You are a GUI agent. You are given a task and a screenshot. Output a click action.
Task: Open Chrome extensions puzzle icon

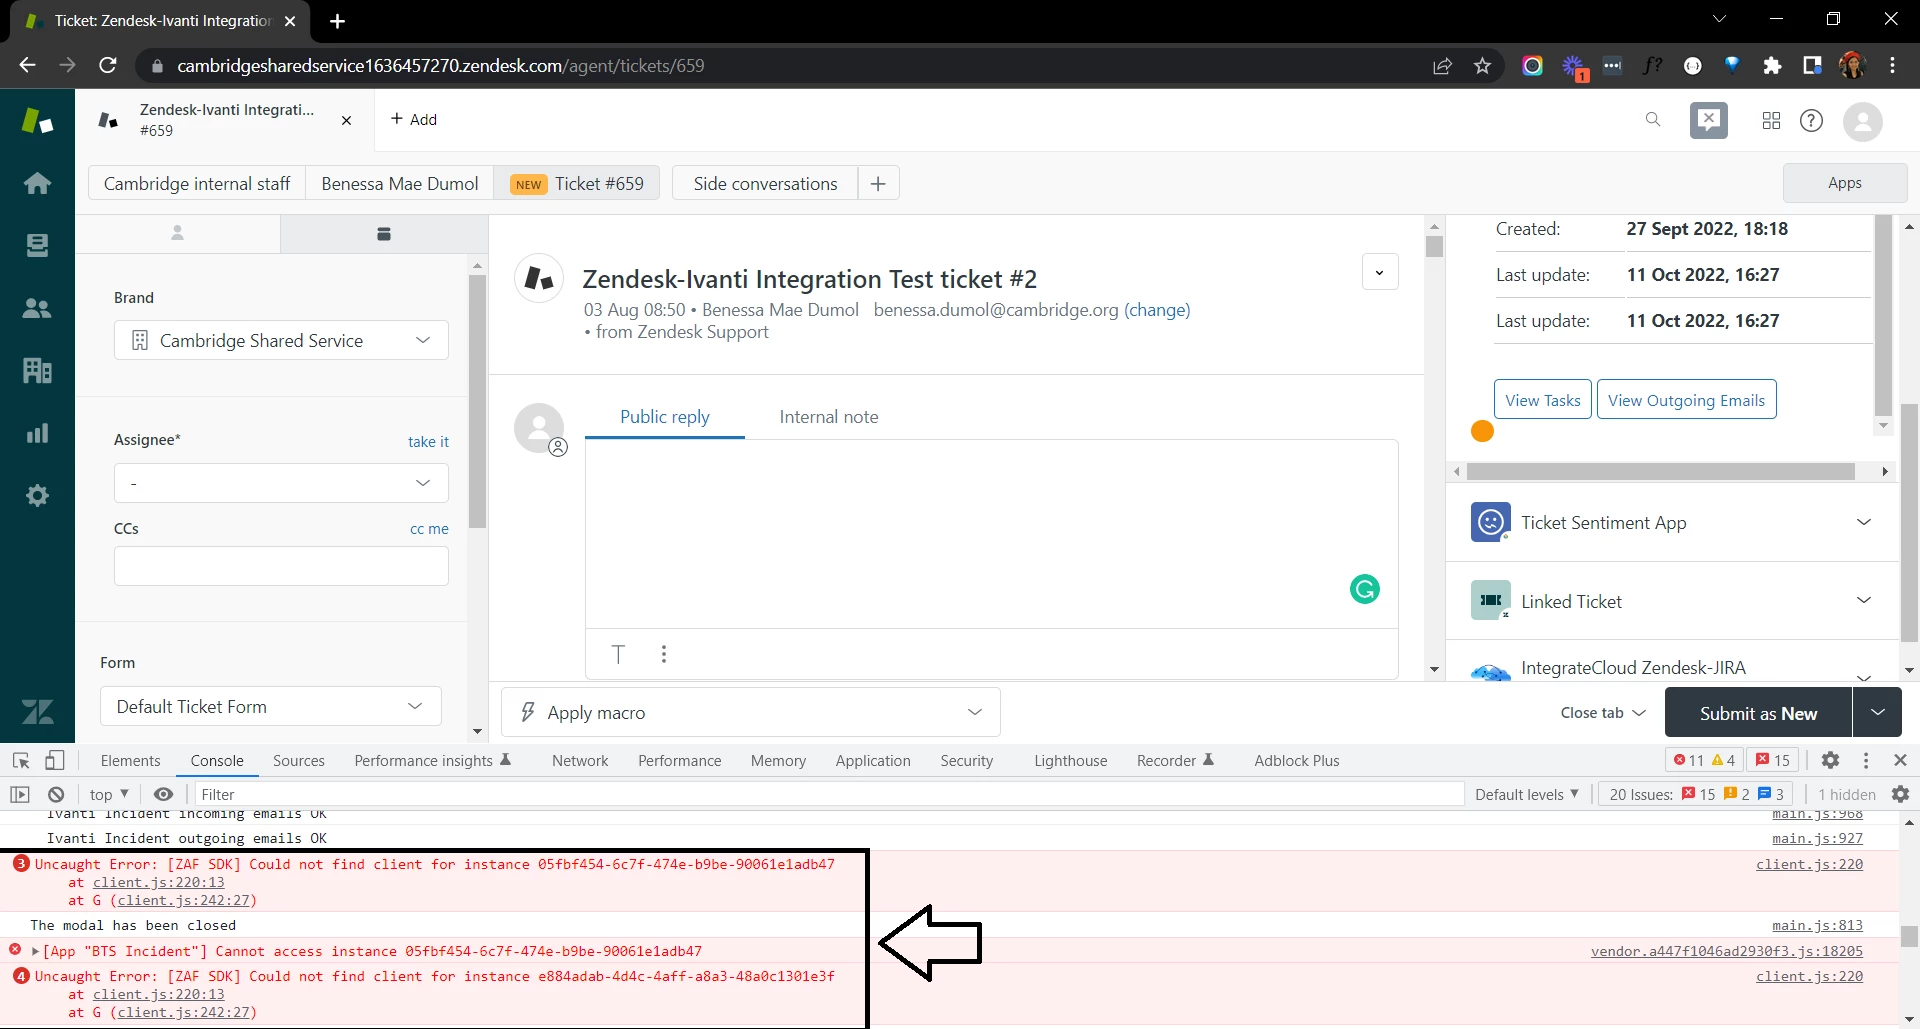pyautogui.click(x=1772, y=66)
